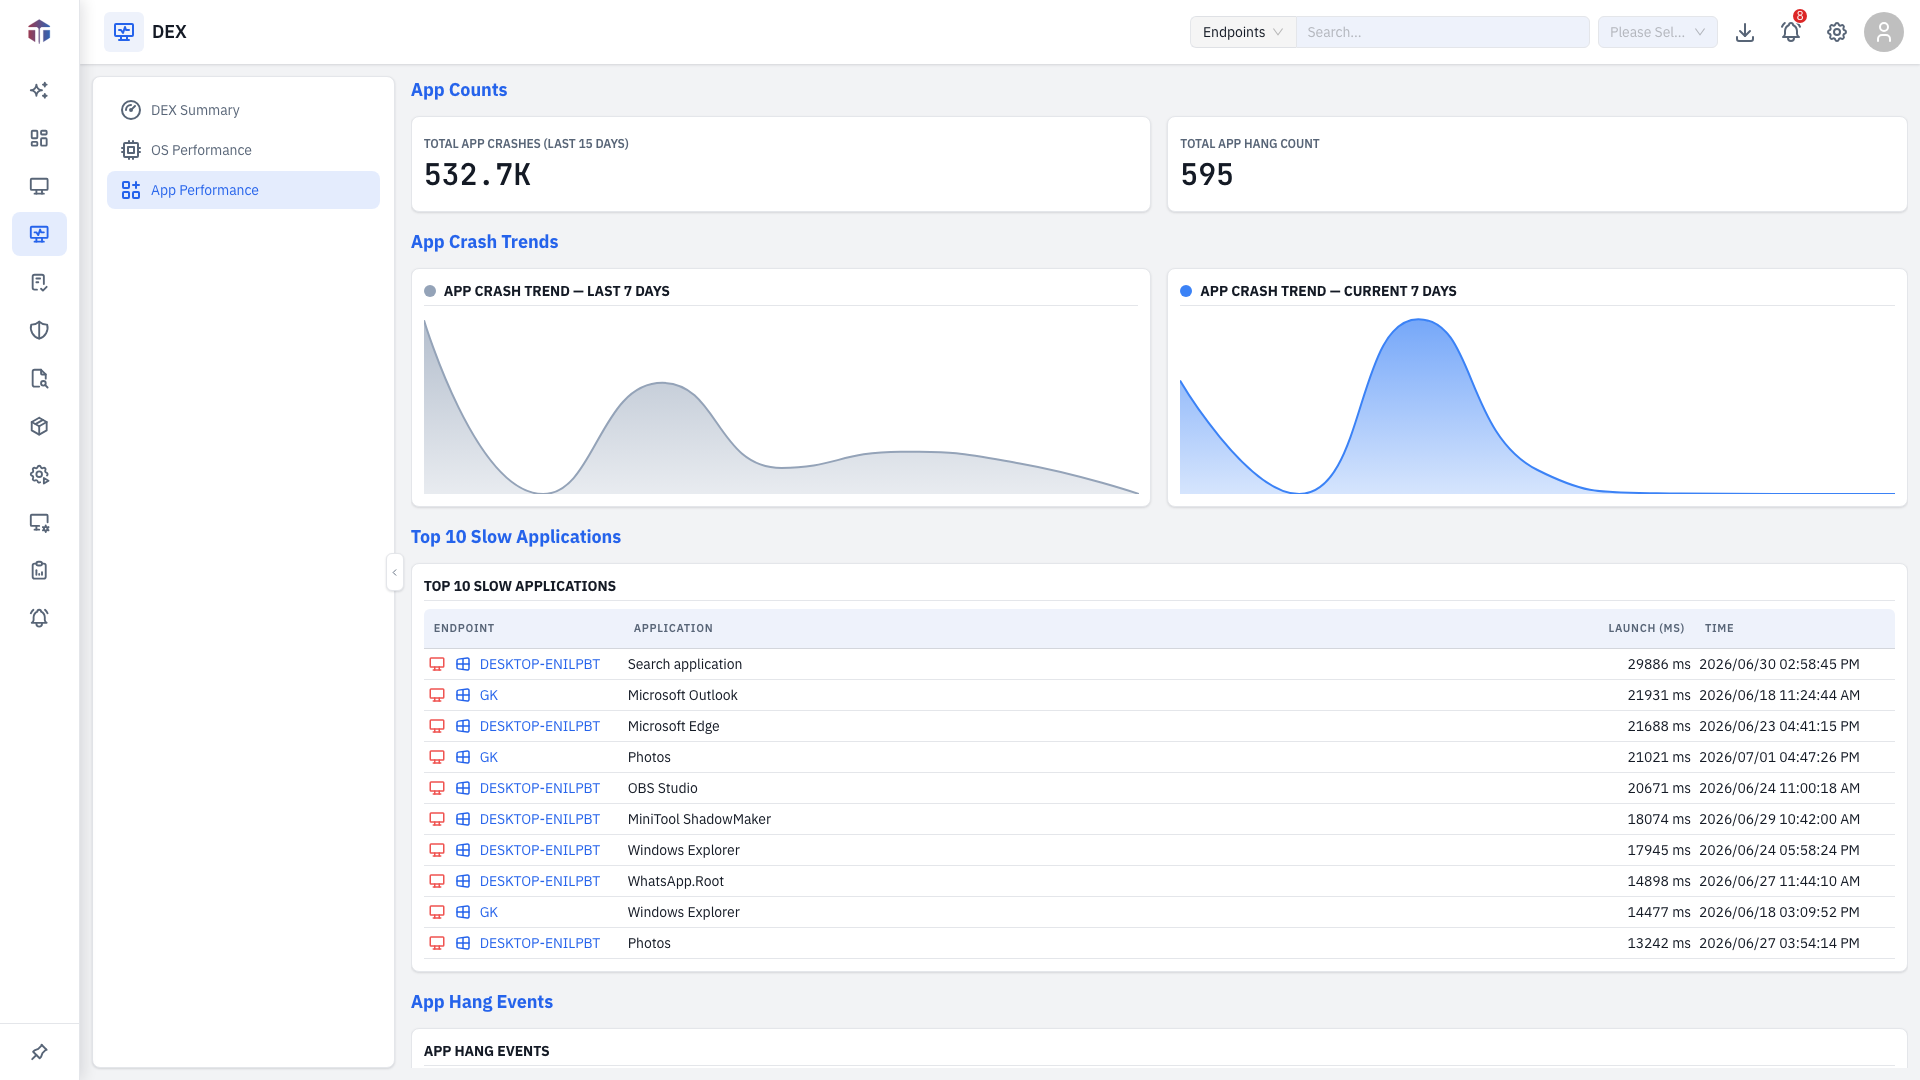This screenshot has width=1920, height=1080.
Task: Click the Windows icon in Microsoft Outlook row
Action: pos(463,695)
